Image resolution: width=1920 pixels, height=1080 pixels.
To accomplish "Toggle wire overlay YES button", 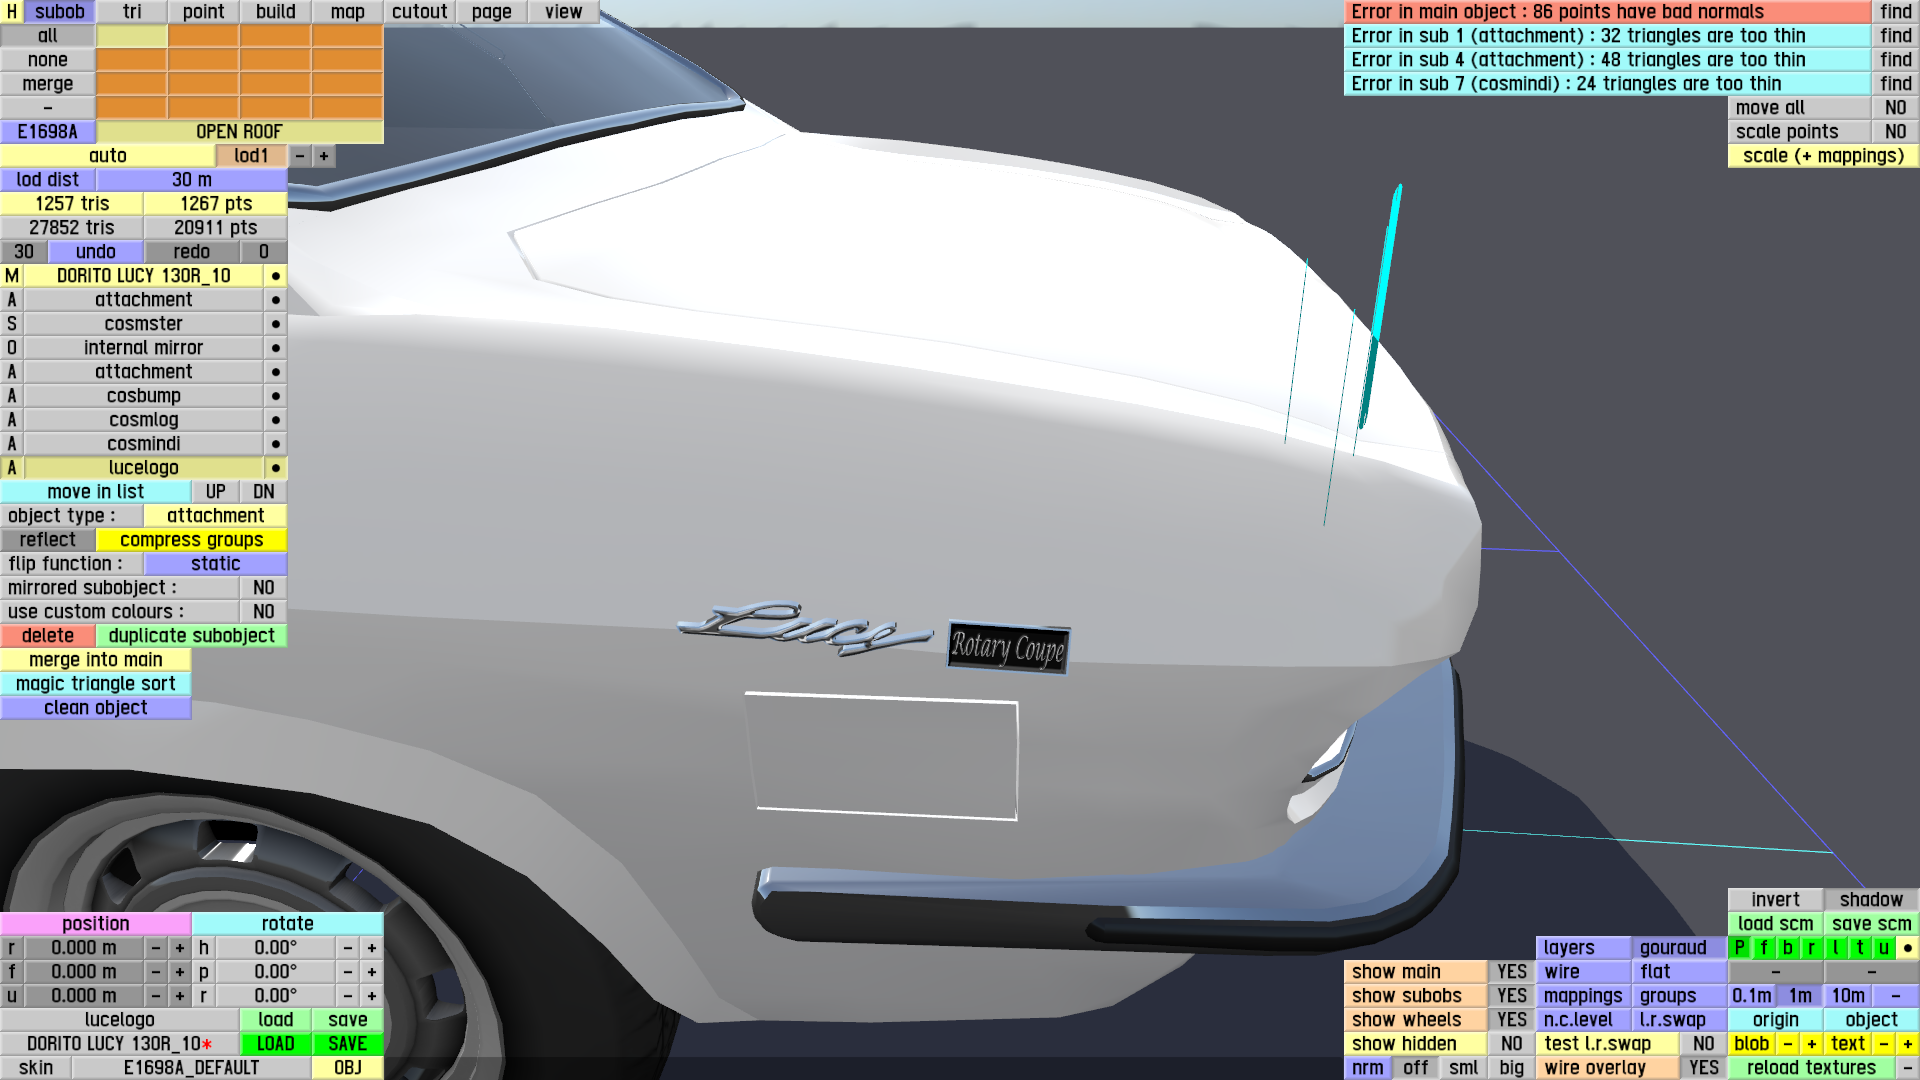I will click(1703, 1068).
